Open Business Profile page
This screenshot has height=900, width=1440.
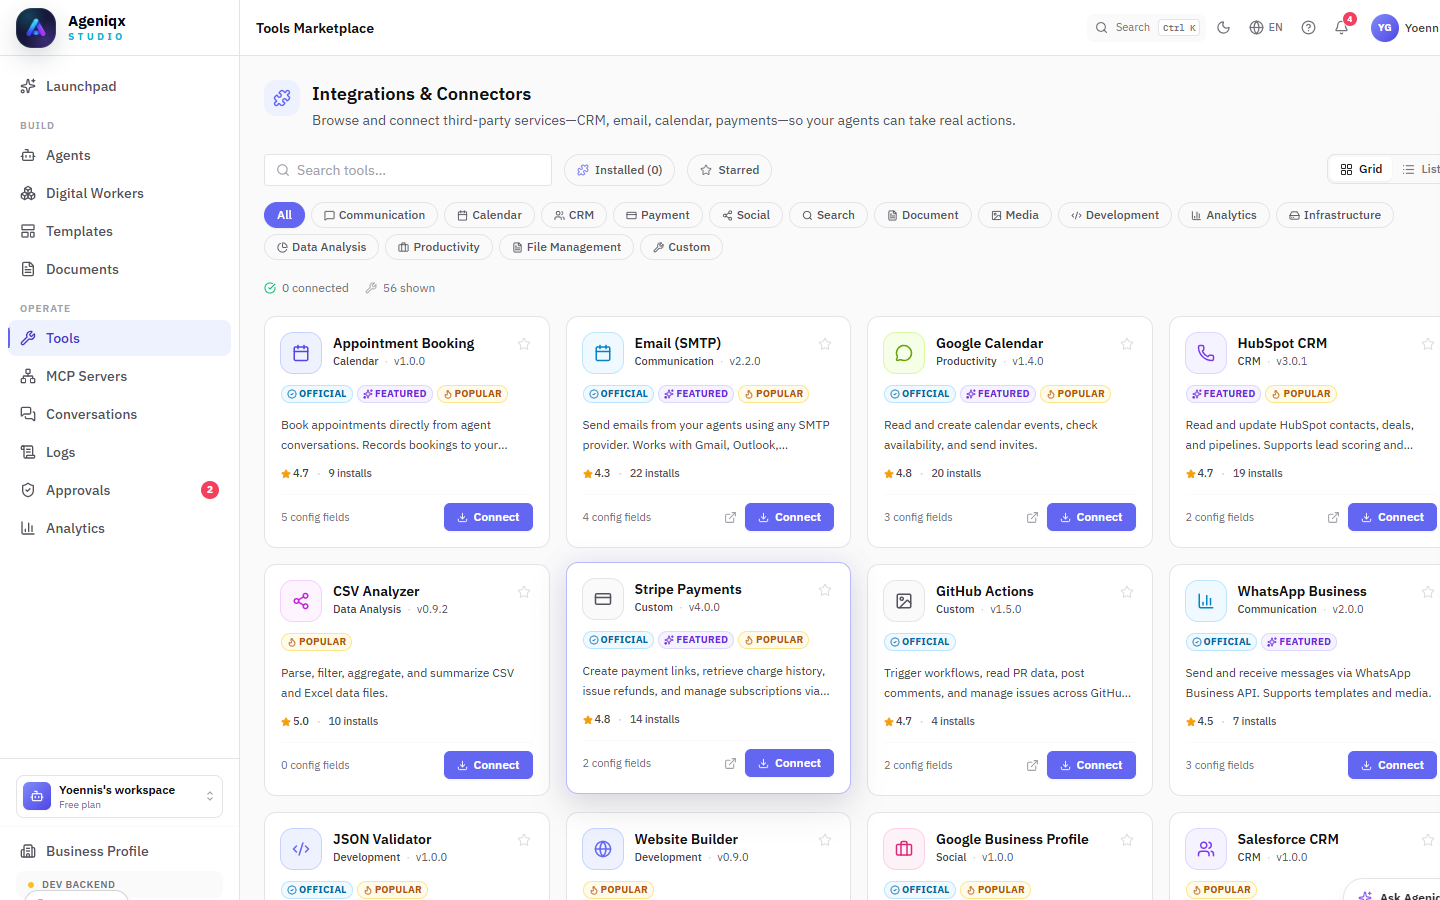click(120, 851)
